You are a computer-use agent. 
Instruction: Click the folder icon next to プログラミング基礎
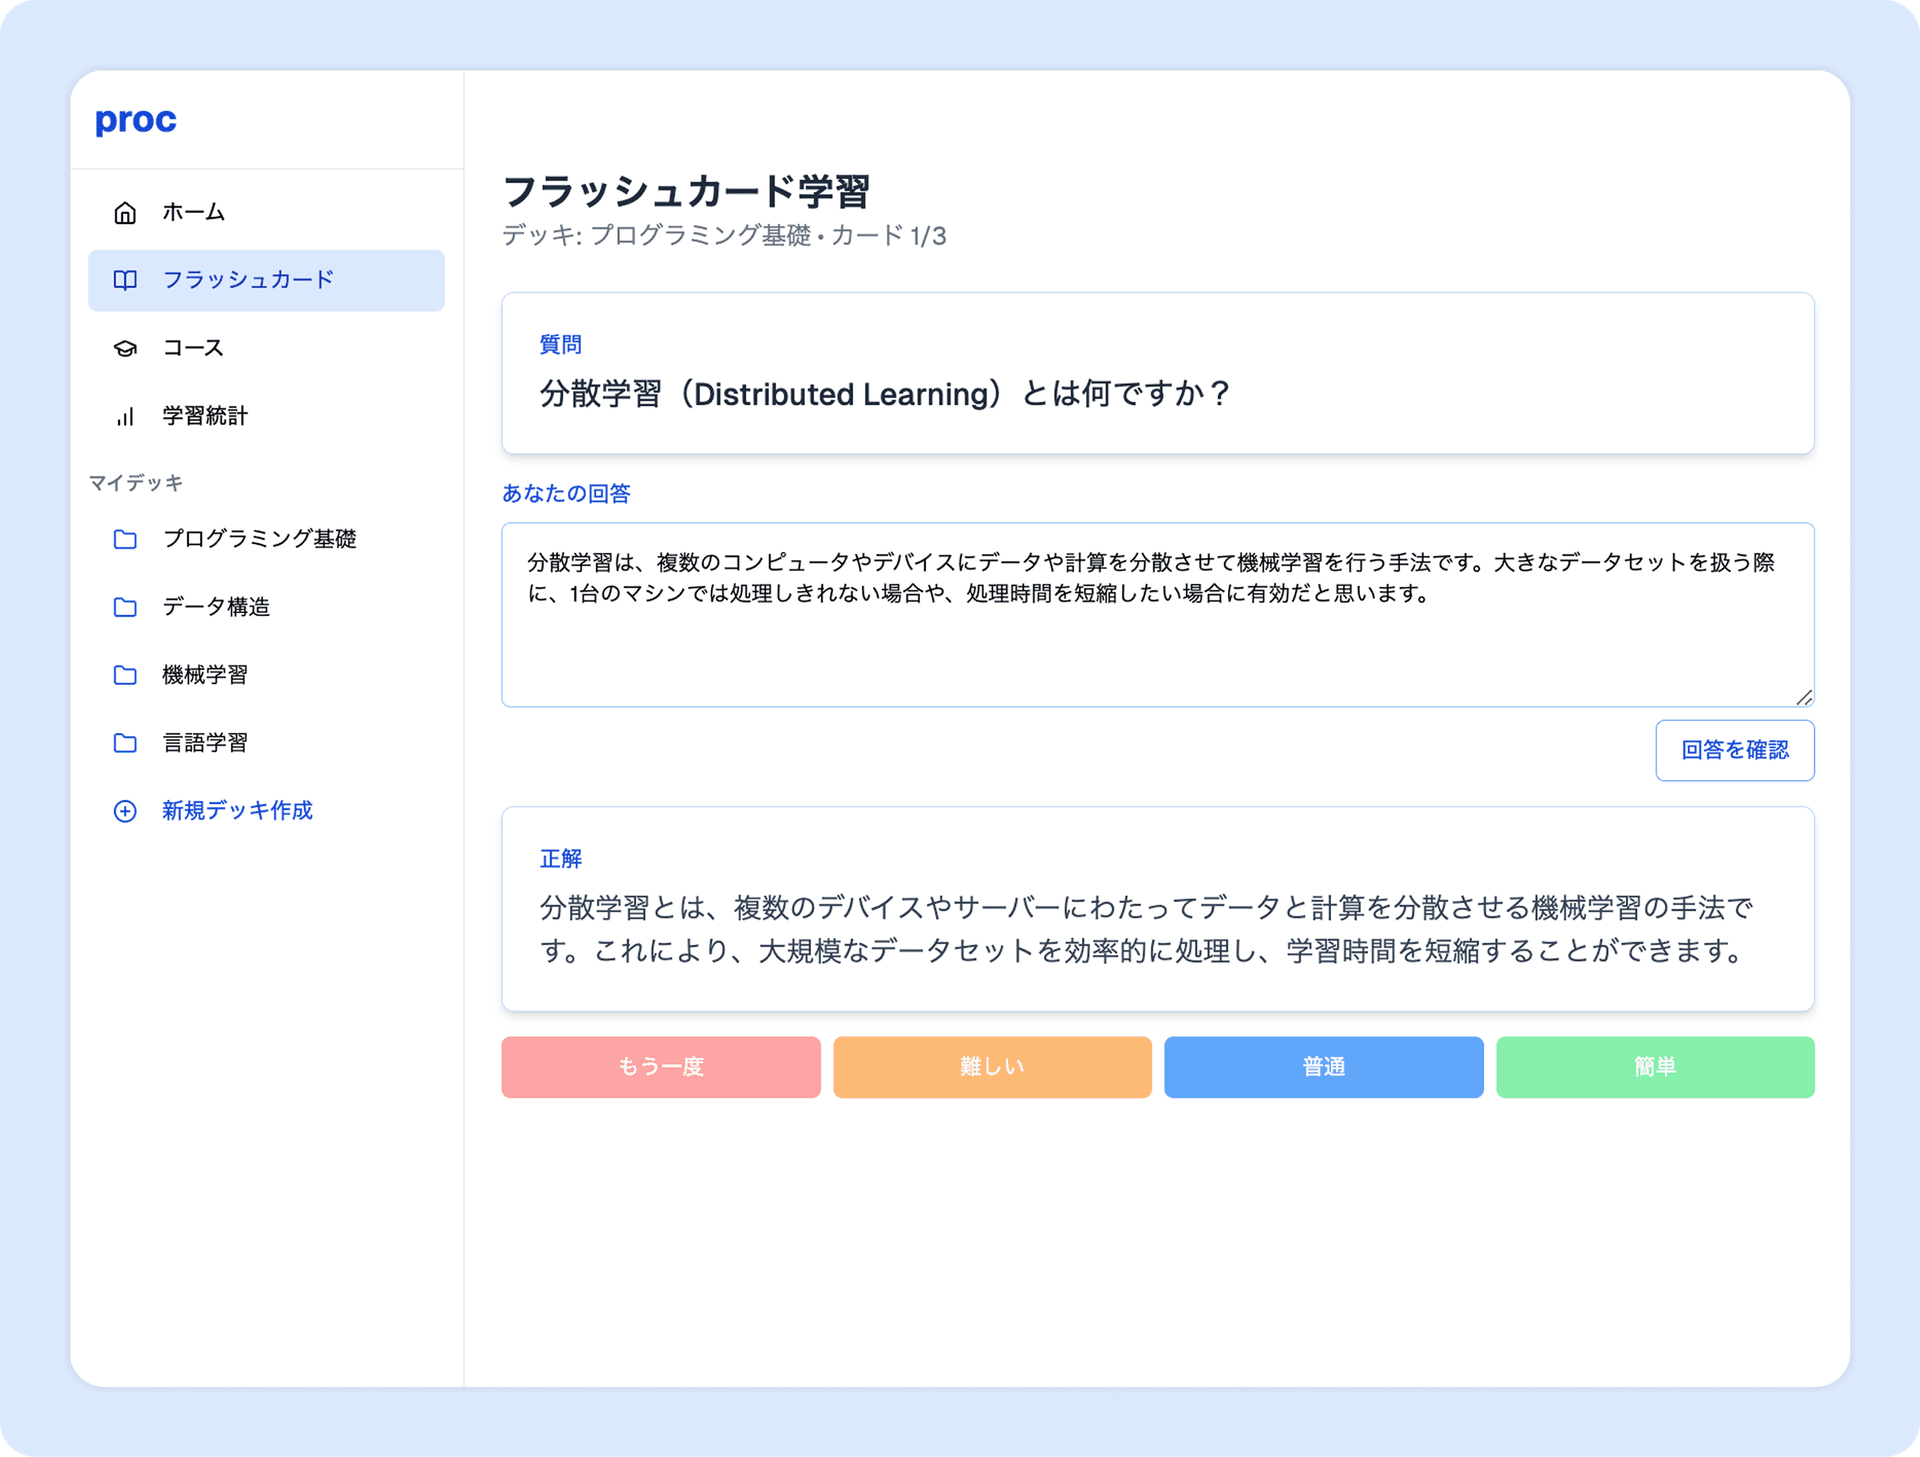point(124,539)
